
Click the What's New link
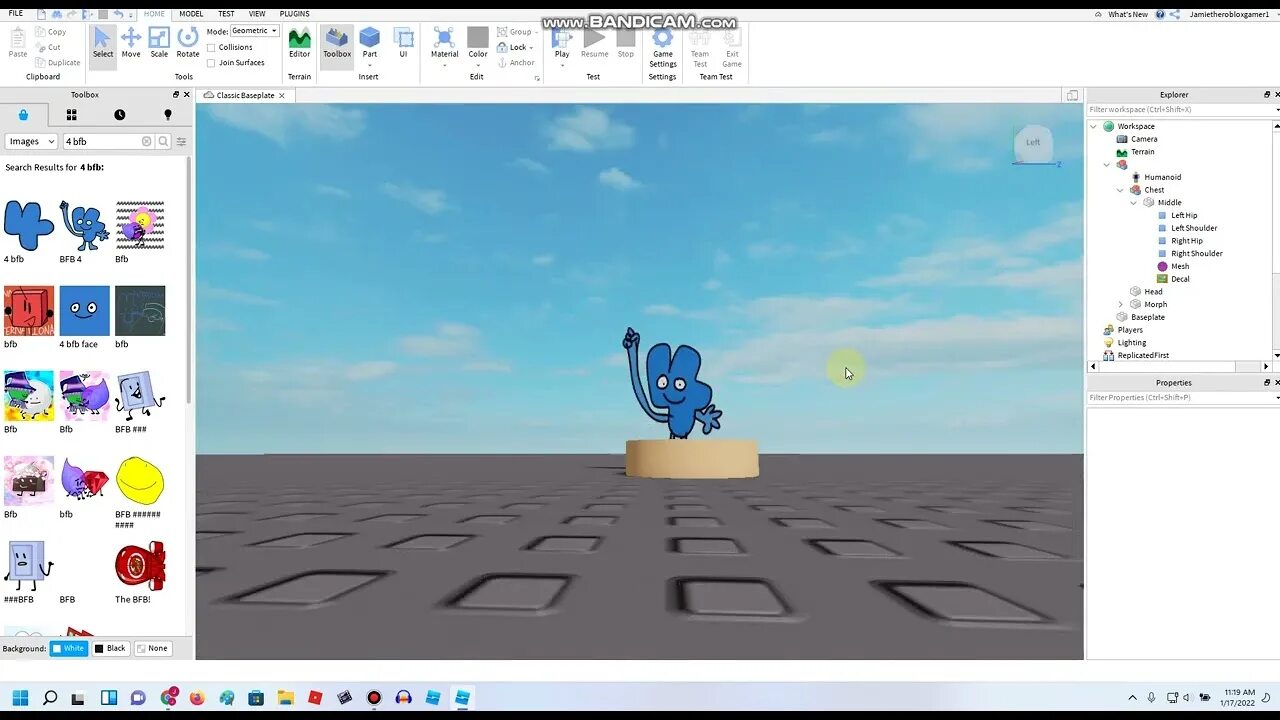(x=1128, y=14)
